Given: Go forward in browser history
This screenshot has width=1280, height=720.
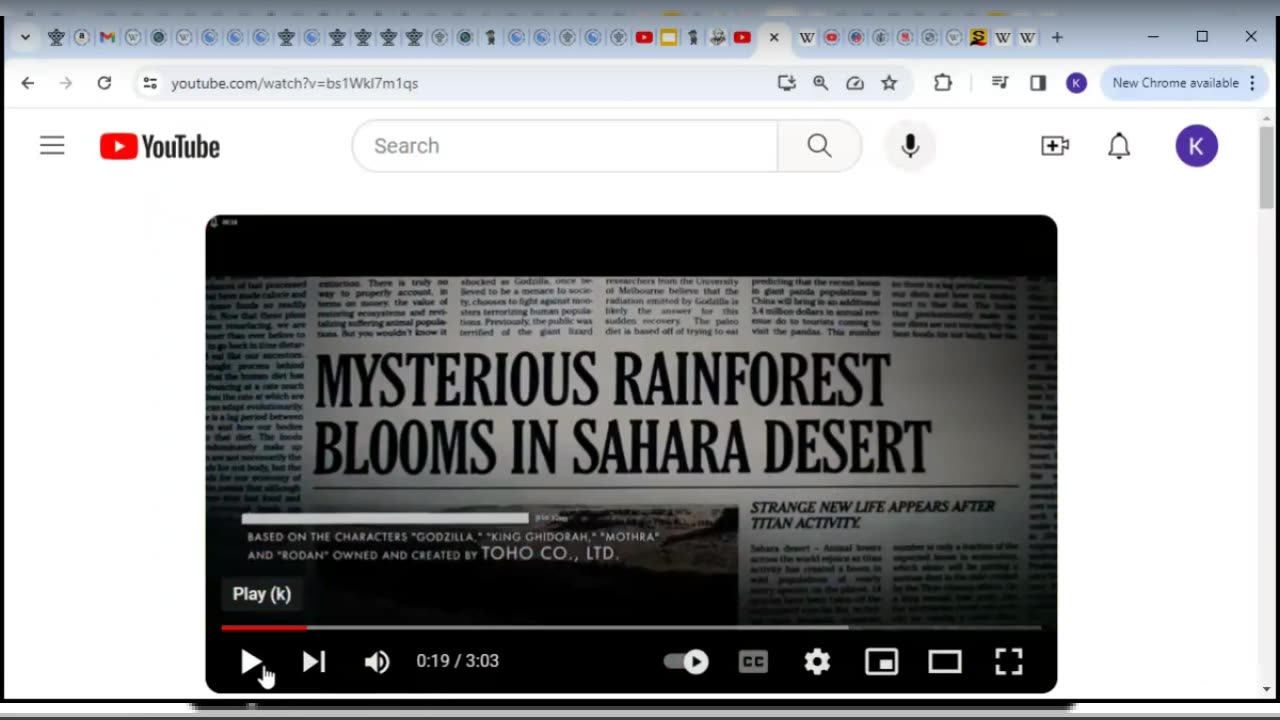Looking at the screenshot, I should tap(66, 83).
